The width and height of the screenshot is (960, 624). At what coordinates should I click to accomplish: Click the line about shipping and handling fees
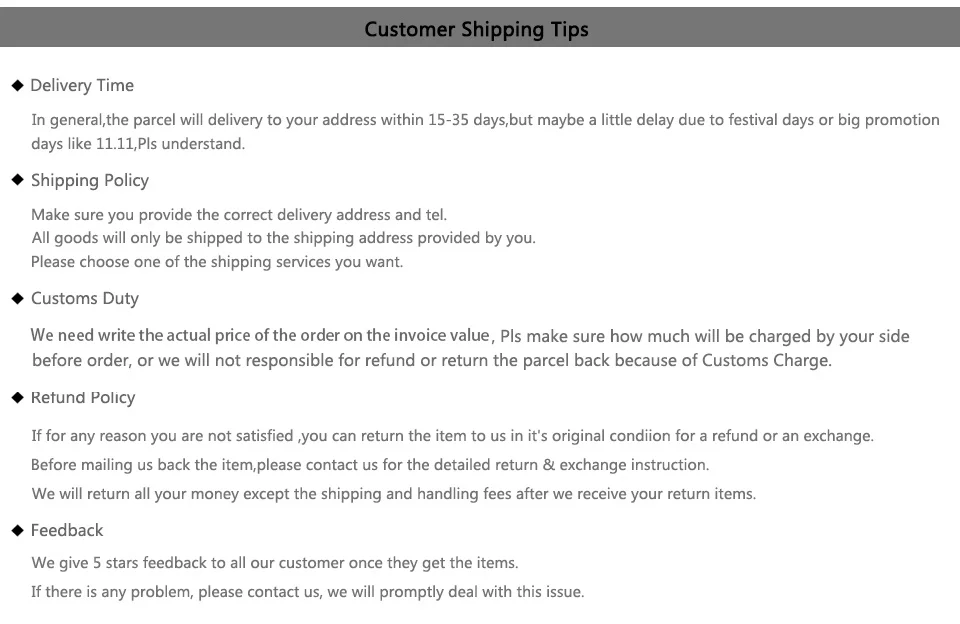pos(394,494)
